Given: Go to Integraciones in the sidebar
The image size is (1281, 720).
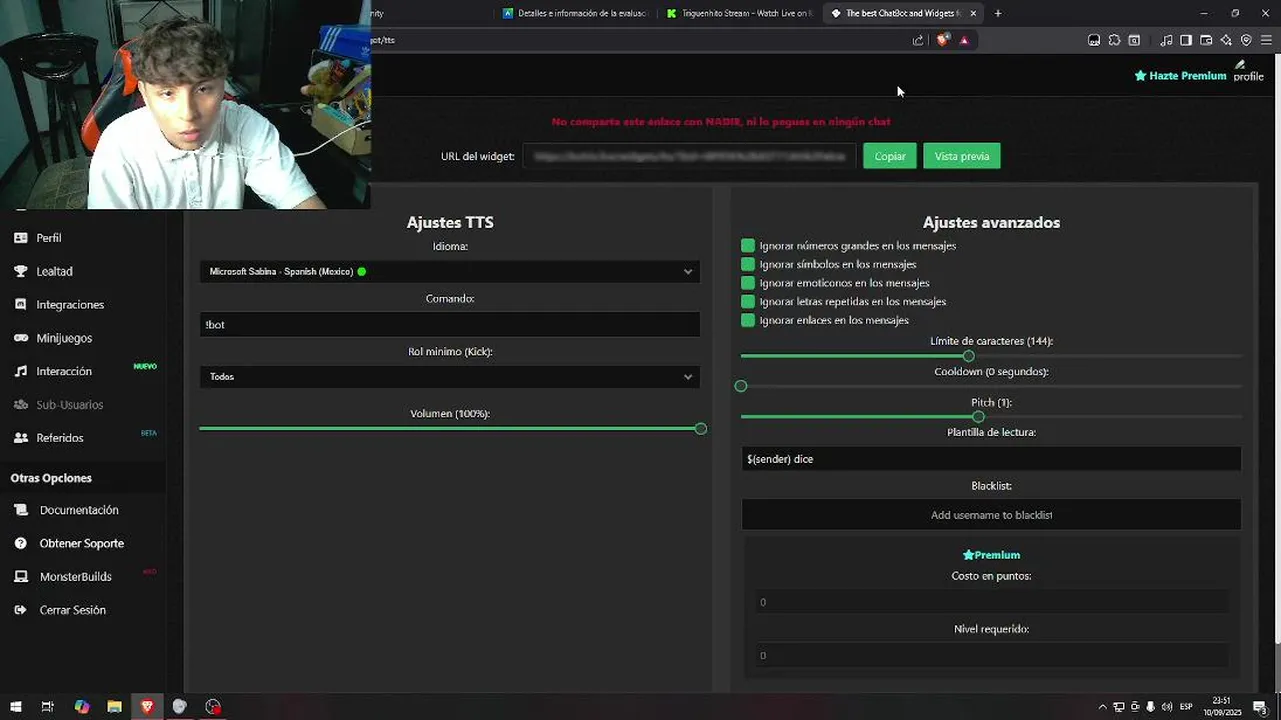Looking at the screenshot, I should (x=69, y=305).
